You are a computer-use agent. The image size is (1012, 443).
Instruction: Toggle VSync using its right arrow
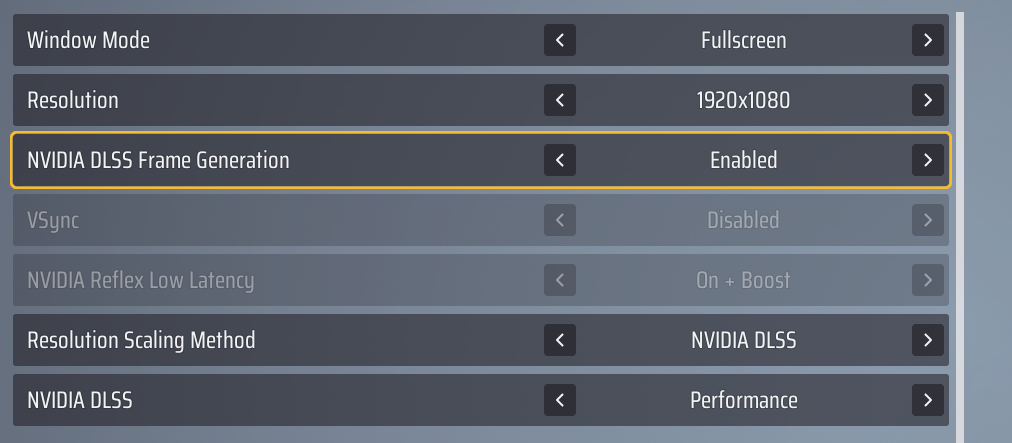(x=928, y=220)
